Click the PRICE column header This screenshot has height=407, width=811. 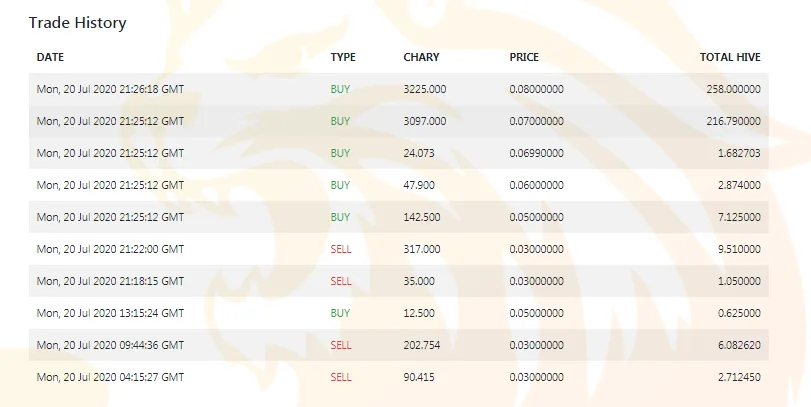524,57
